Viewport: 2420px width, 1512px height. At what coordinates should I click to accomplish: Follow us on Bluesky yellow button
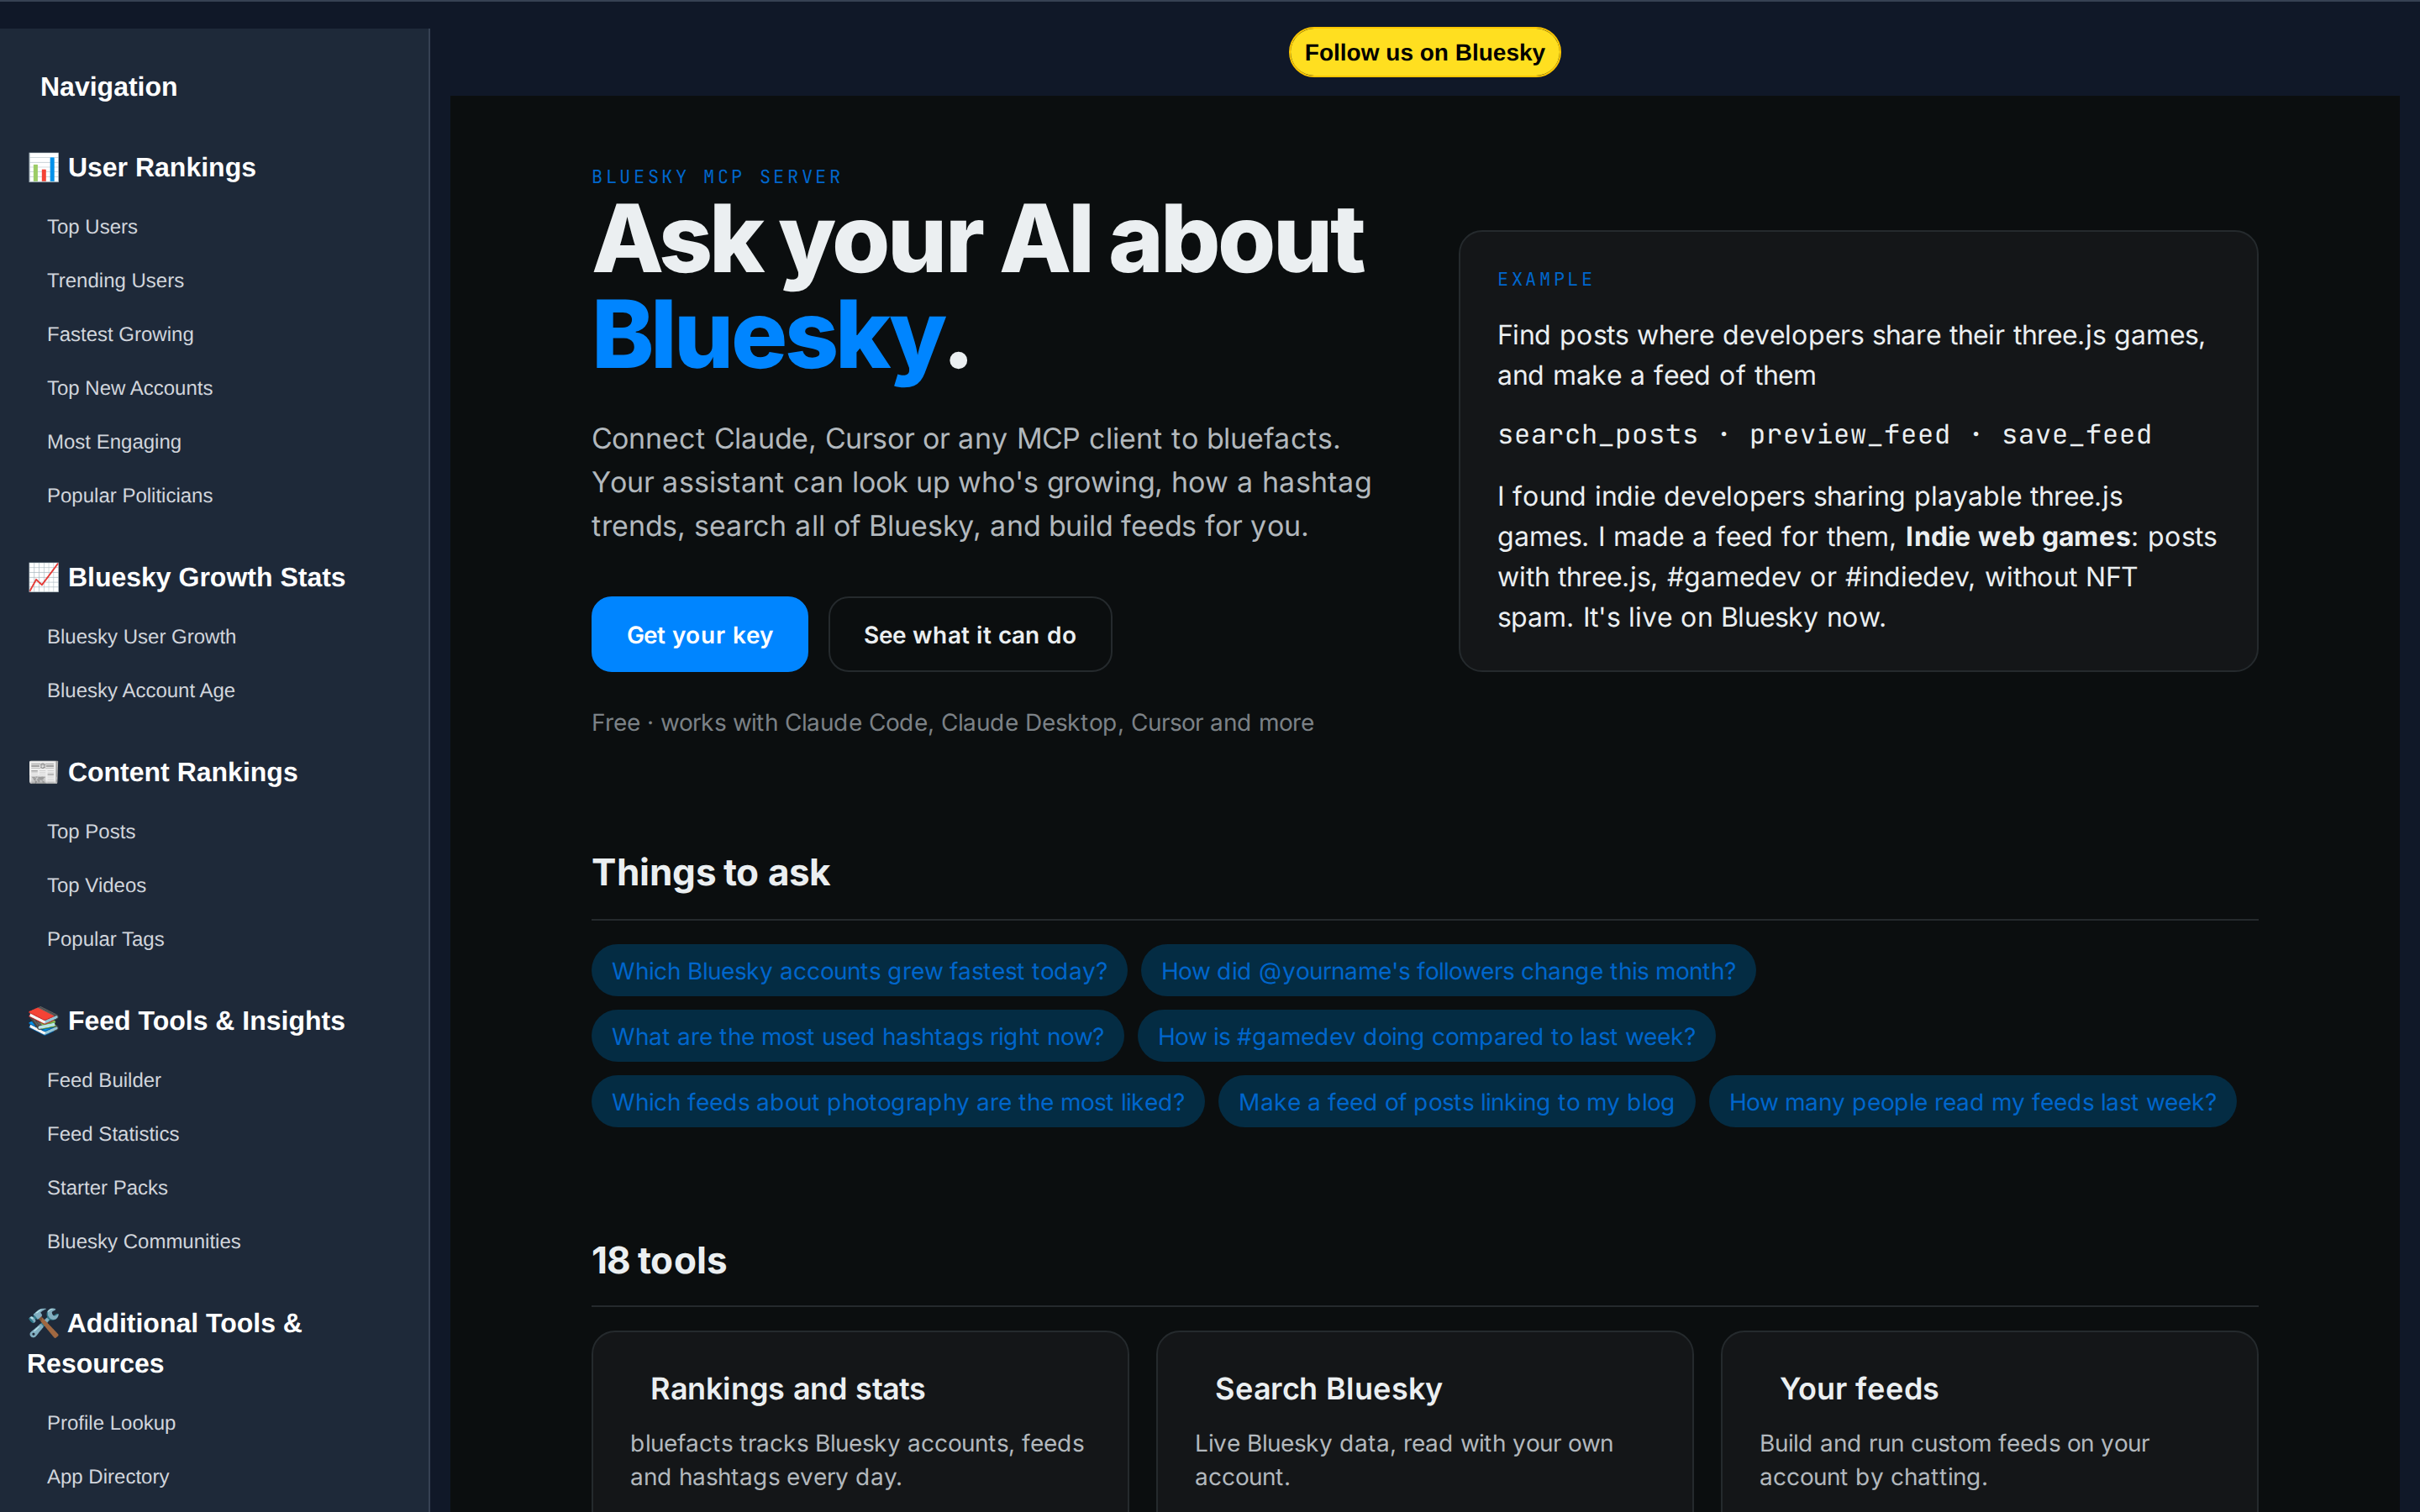coord(1424,52)
